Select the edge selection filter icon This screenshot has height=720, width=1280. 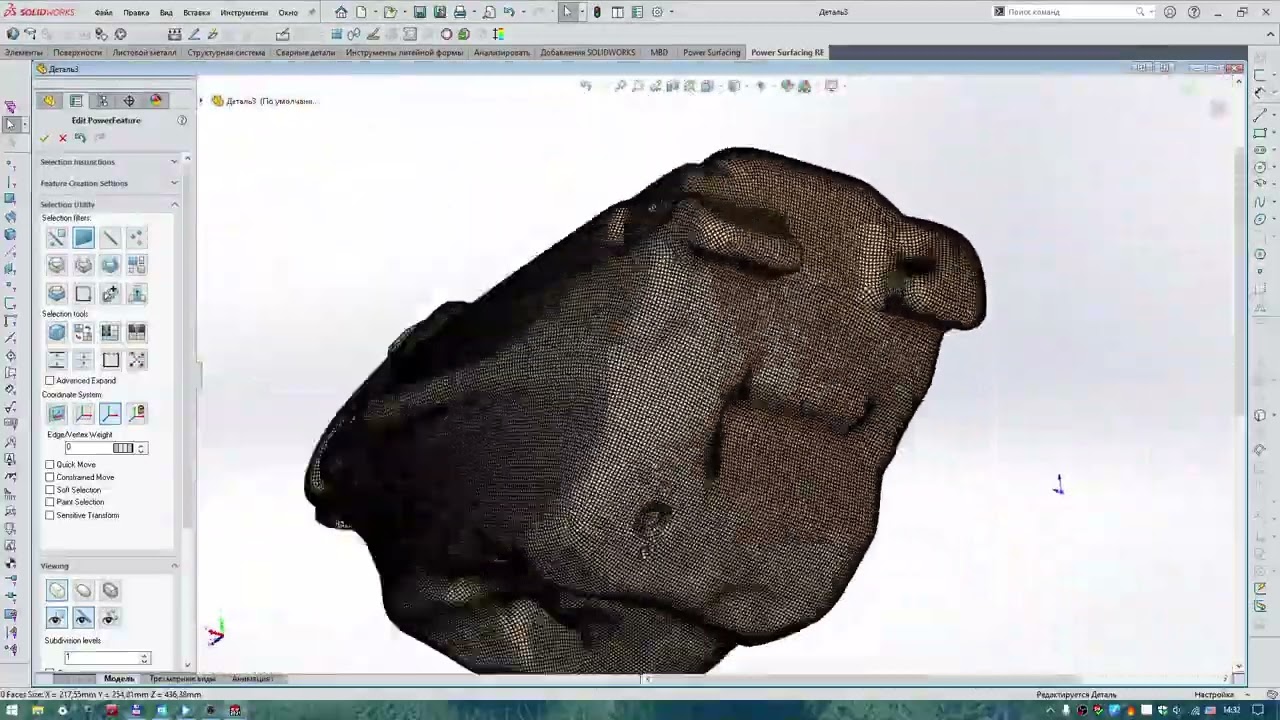110,237
